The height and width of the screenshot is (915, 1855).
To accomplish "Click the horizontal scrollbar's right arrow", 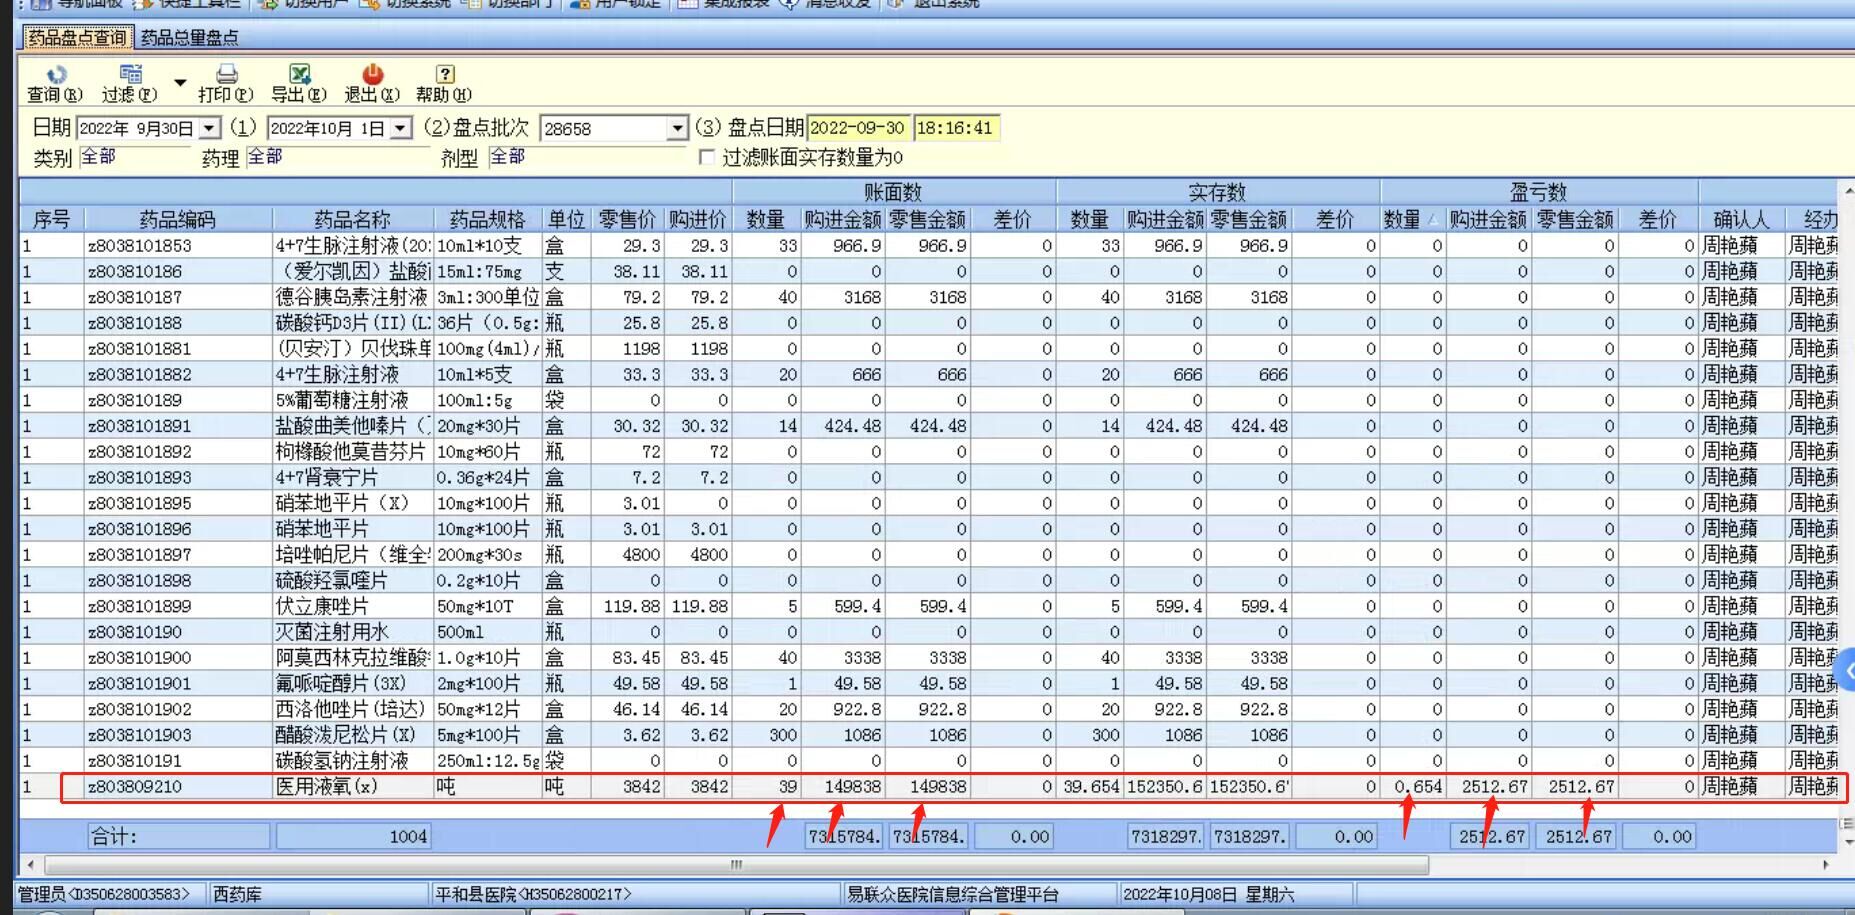I will 1826,865.
